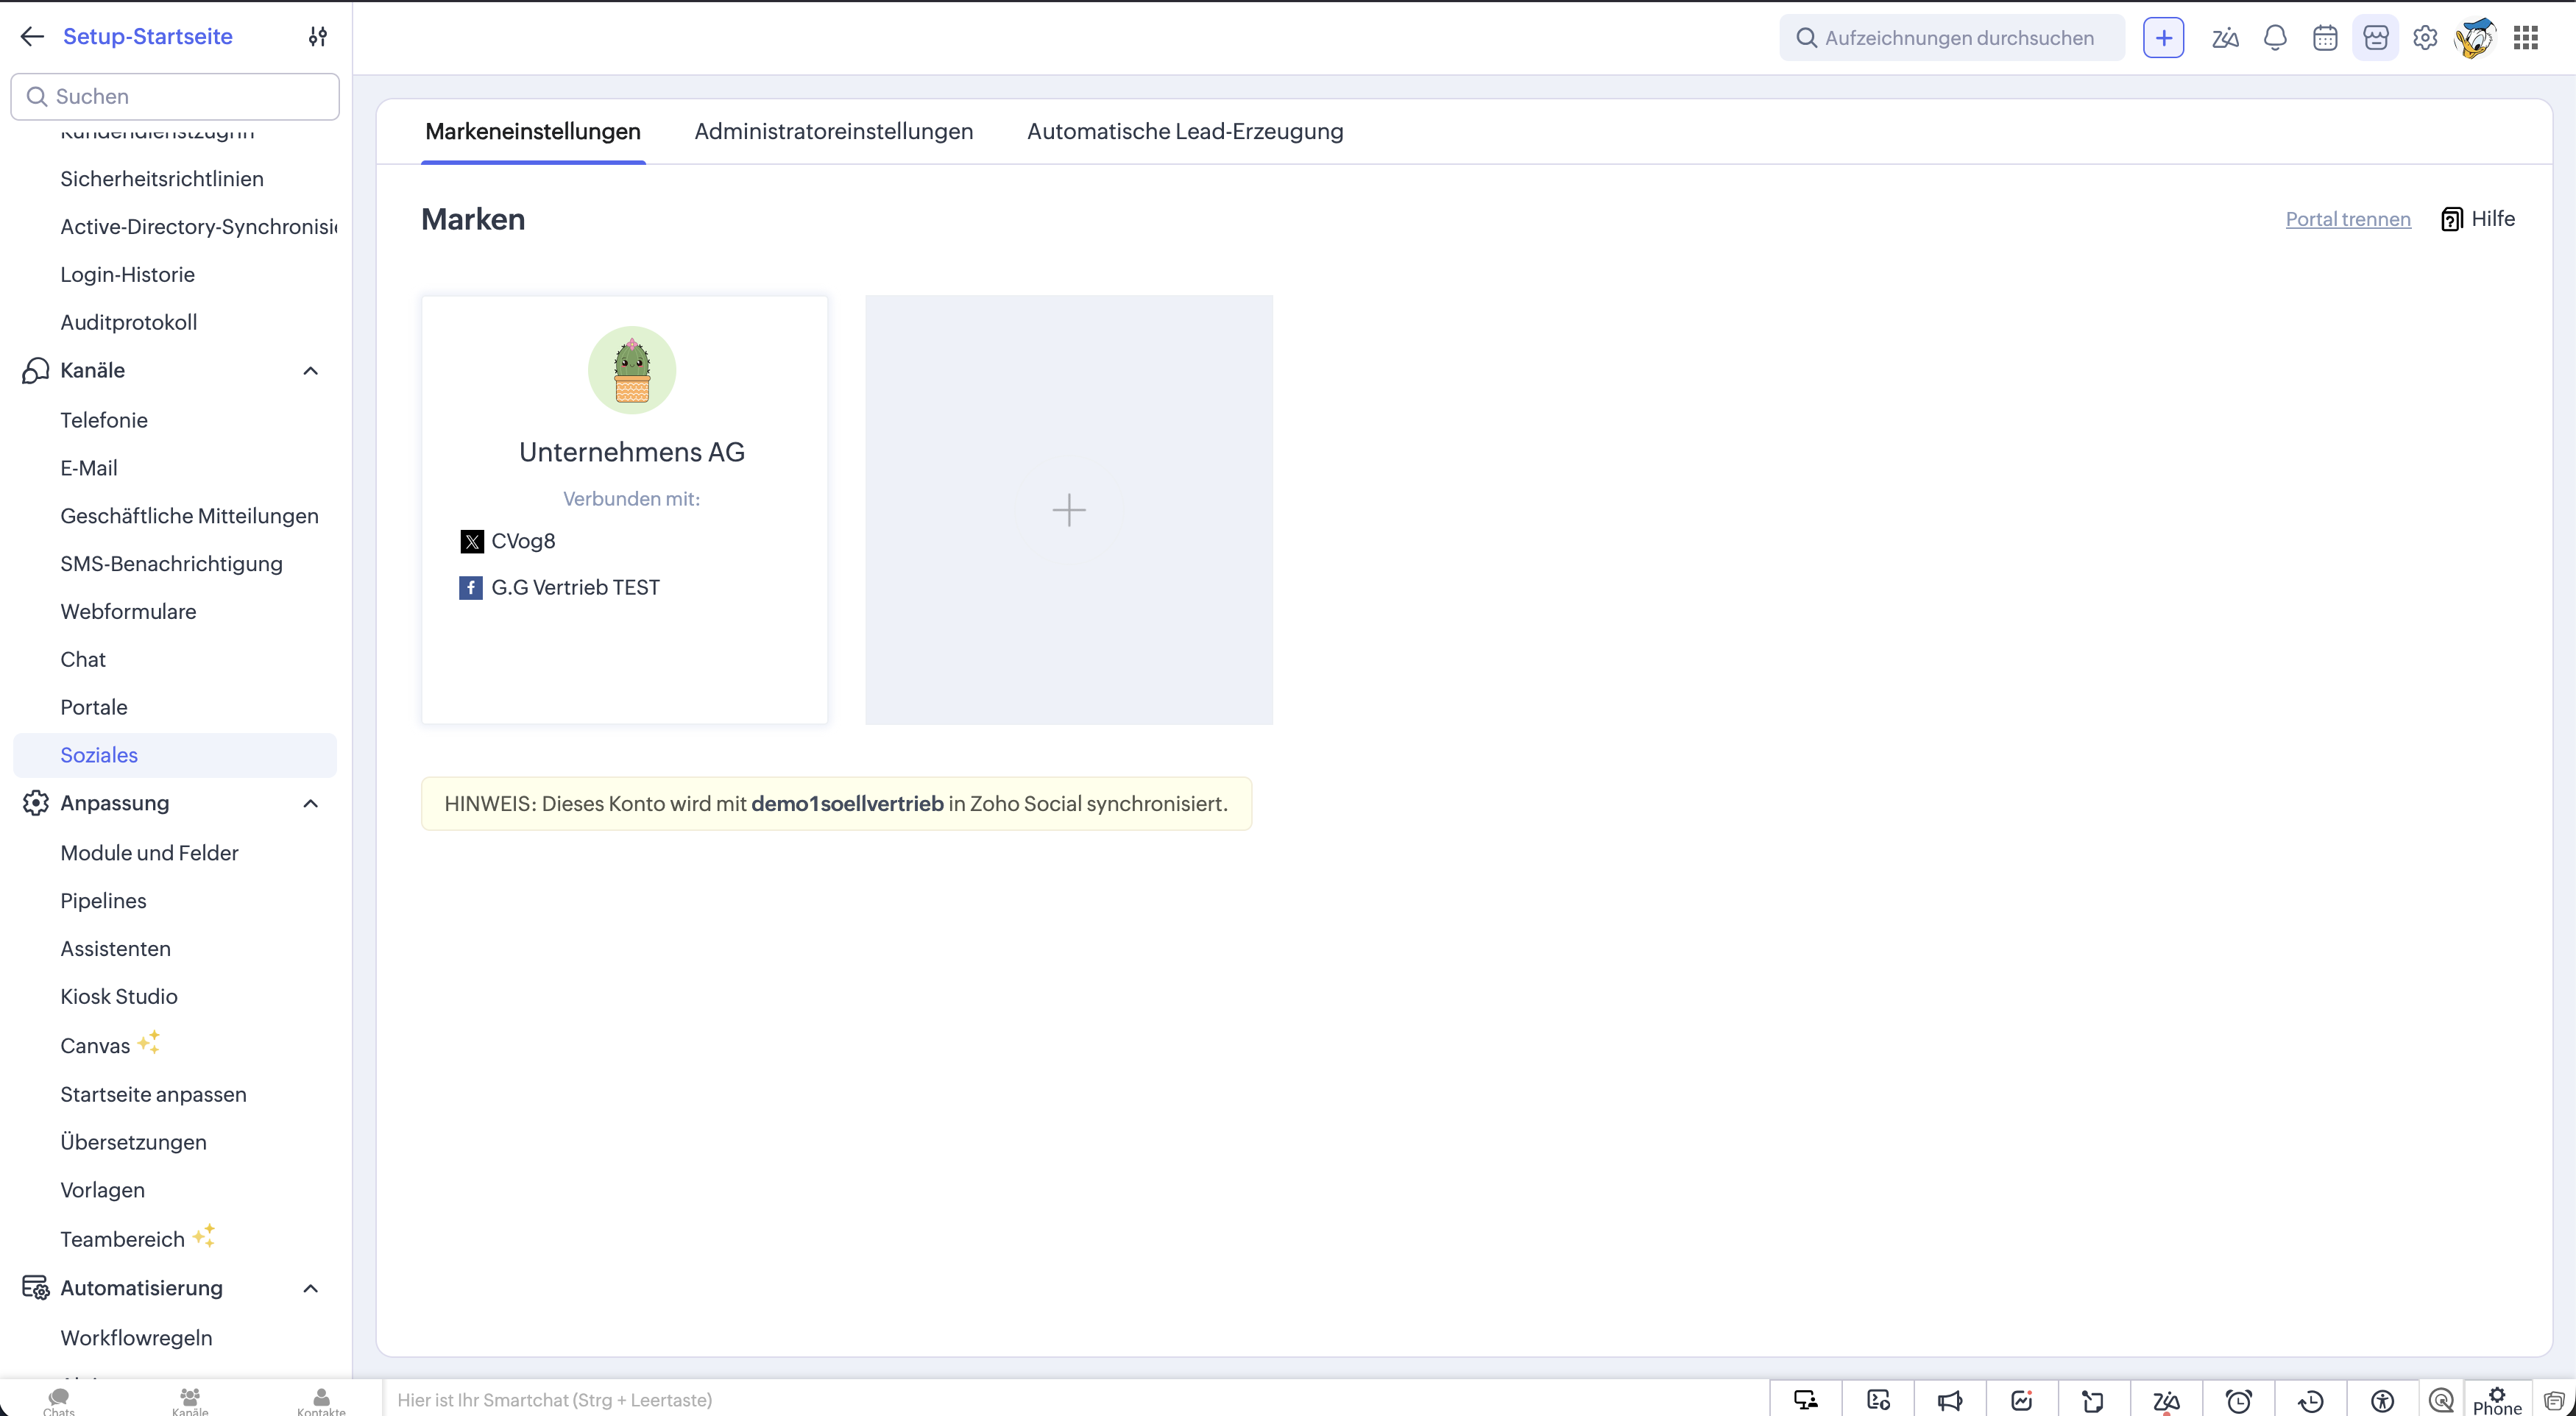
Task: Open the apps grid launcher
Action: [x=2526, y=38]
